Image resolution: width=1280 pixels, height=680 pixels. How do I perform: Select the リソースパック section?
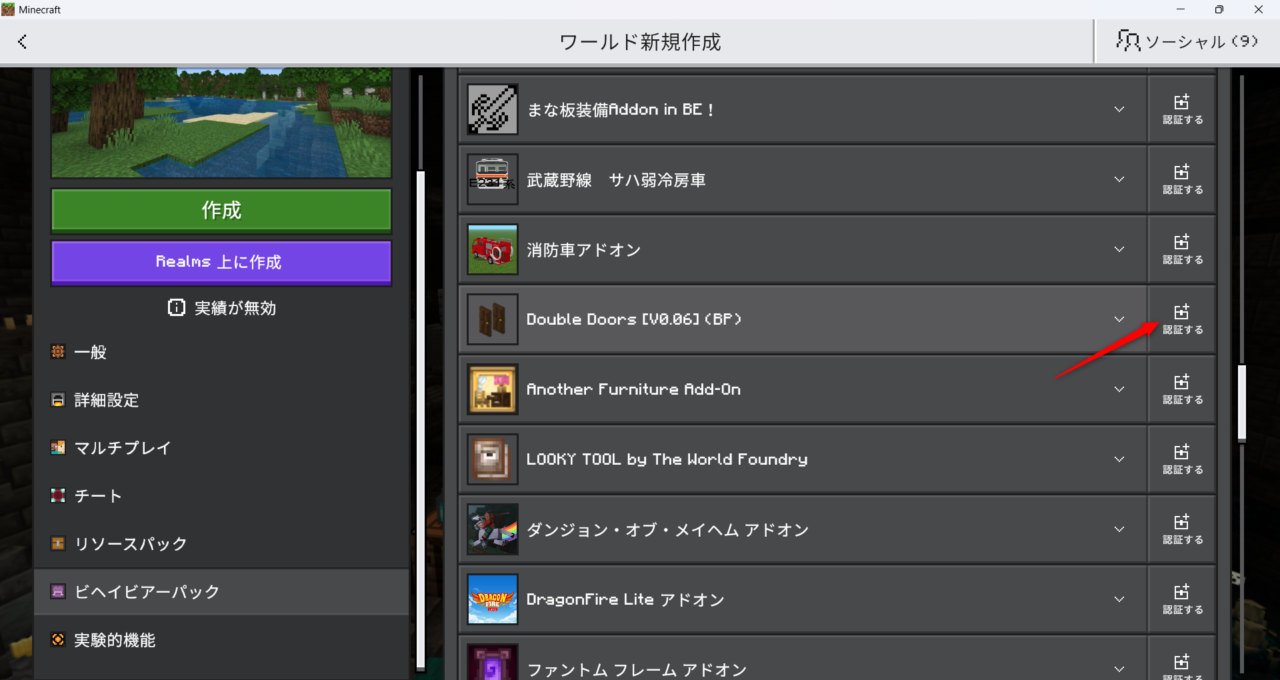point(221,544)
